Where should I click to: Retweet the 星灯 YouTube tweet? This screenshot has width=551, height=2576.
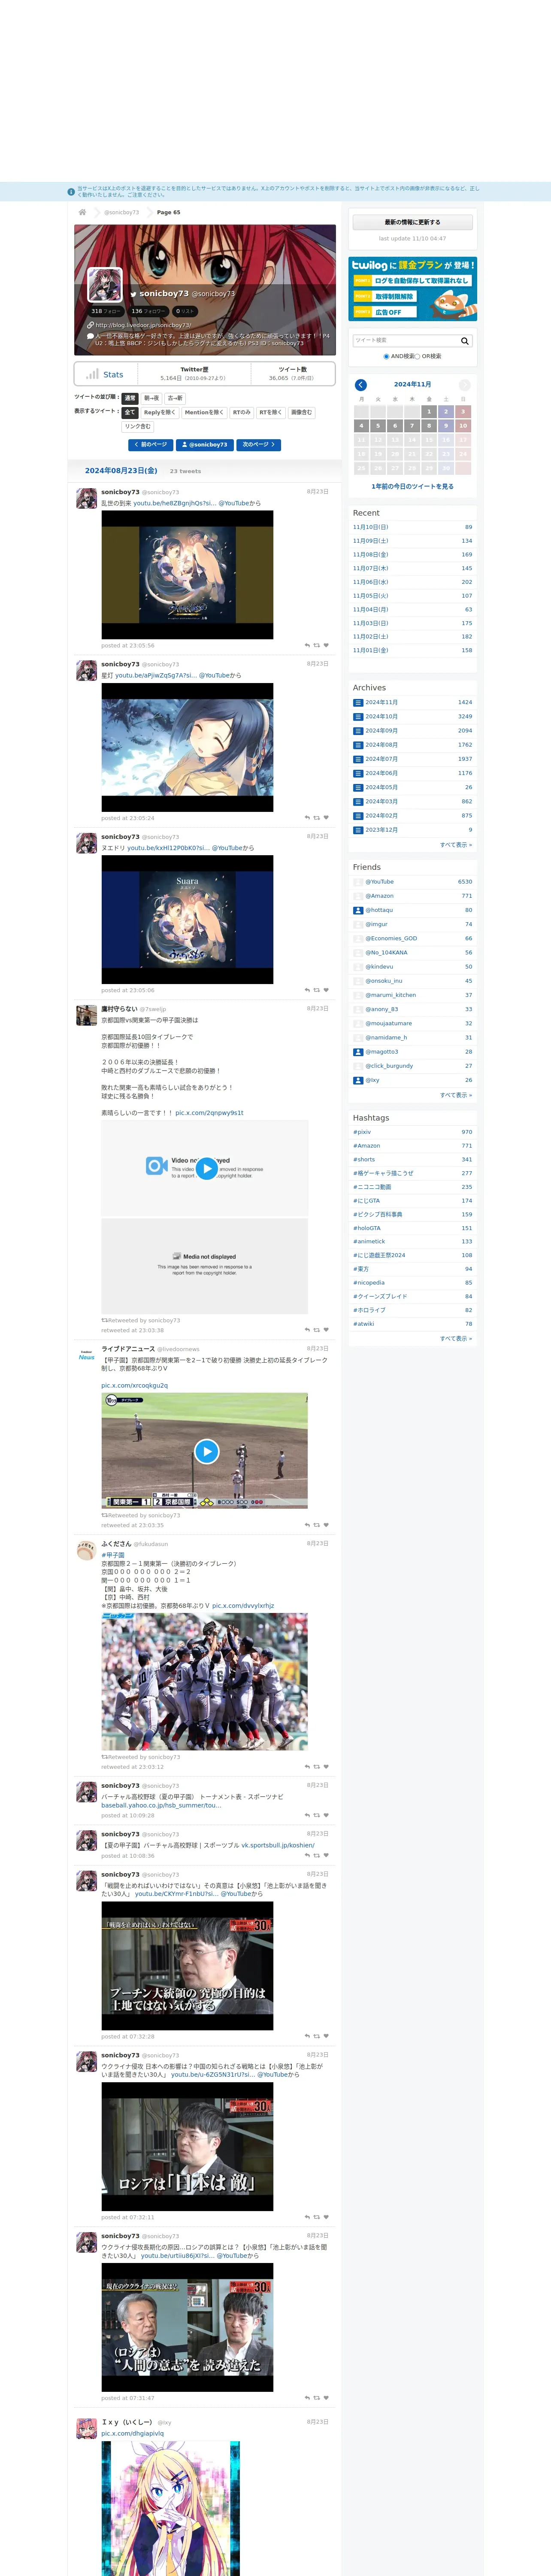[317, 818]
